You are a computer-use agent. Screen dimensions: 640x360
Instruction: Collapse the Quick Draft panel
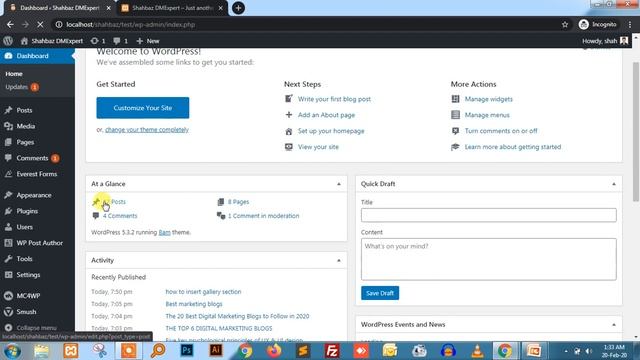coord(614,184)
